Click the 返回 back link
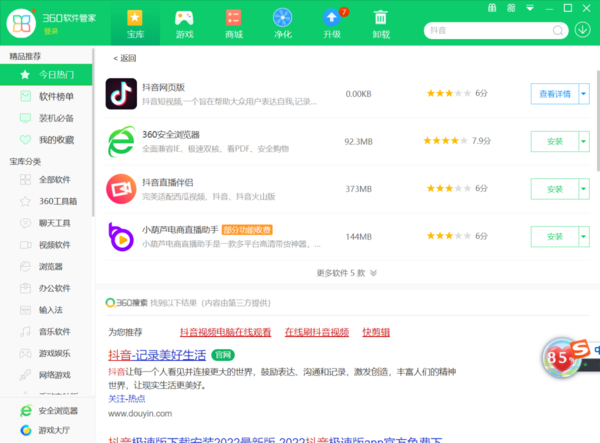 tap(125, 58)
